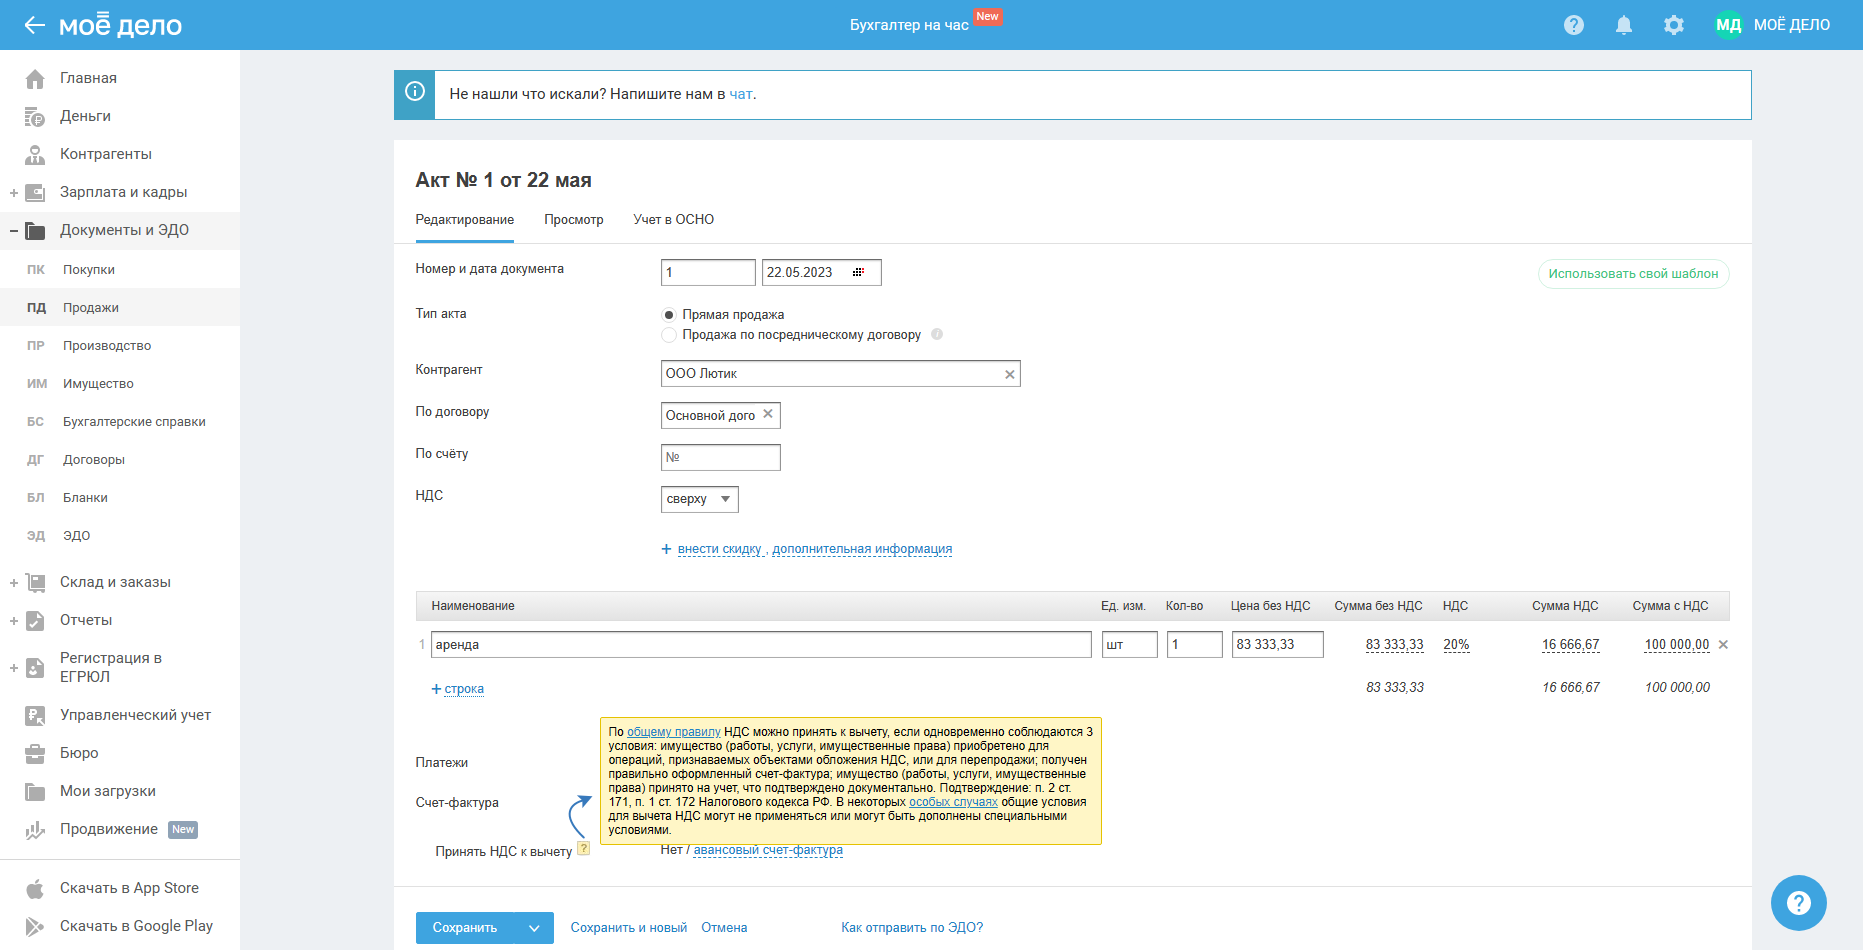Click the help hint next to посредническому договору
Image resolution: width=1863 pixels, height=950 pixels.
(x=937, y=334)
